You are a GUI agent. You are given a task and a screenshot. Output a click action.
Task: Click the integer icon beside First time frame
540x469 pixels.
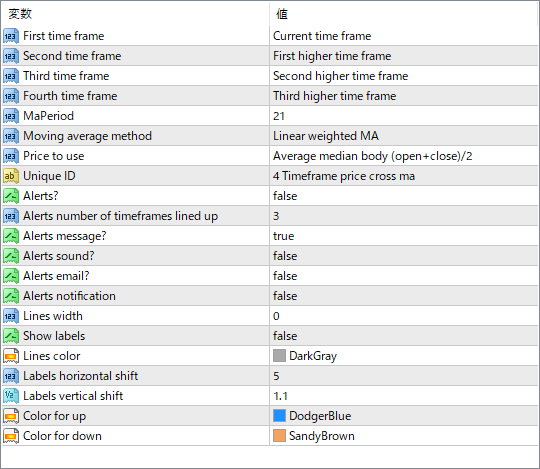[11, 36]
